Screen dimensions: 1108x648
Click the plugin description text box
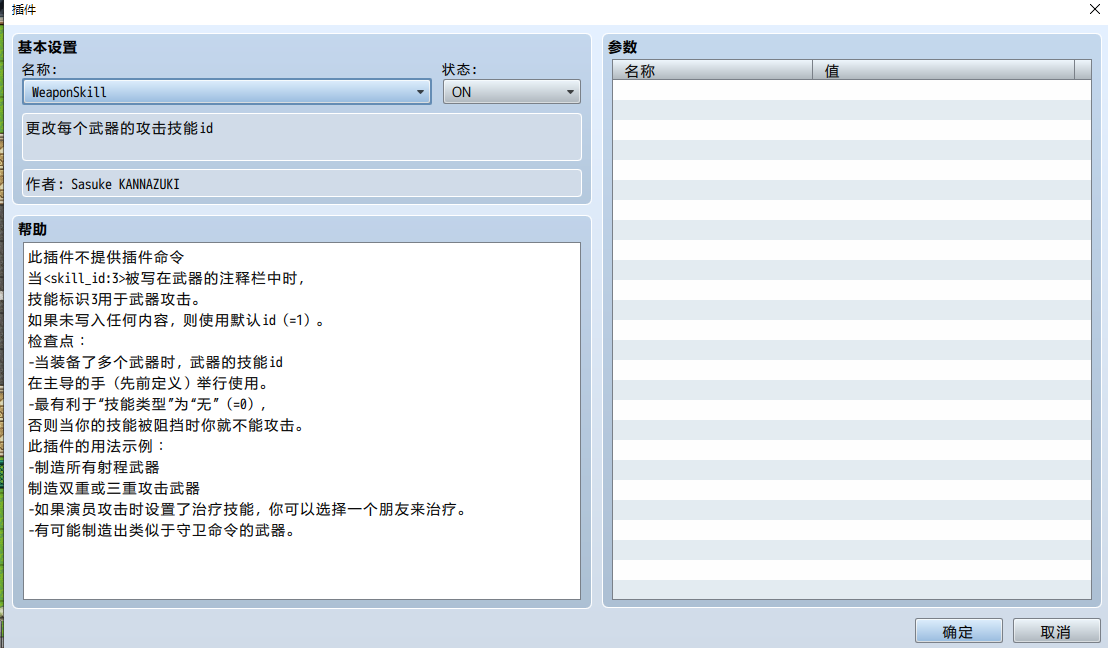point(302,137)
